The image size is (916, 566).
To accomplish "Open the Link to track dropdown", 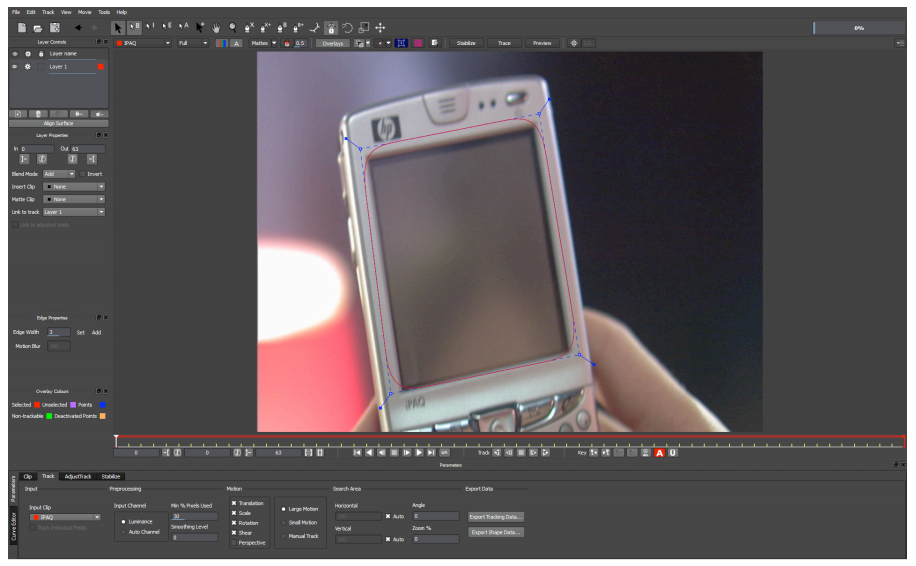I will 74,212.
